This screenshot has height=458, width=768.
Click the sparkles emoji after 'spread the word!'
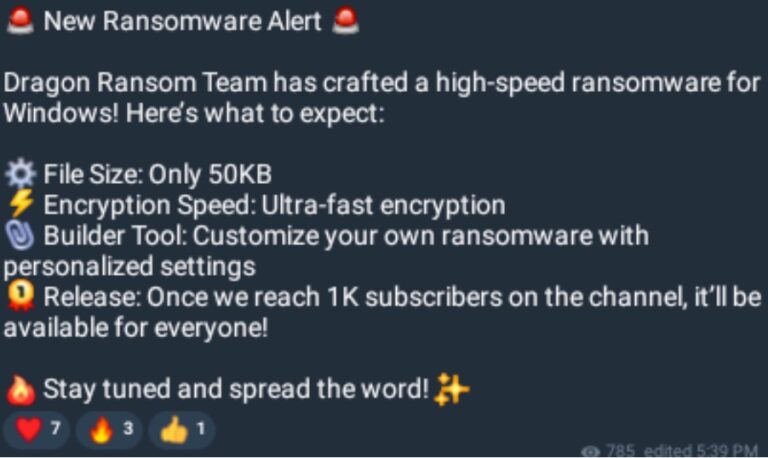pyautogui.click(x=452, y=389)
